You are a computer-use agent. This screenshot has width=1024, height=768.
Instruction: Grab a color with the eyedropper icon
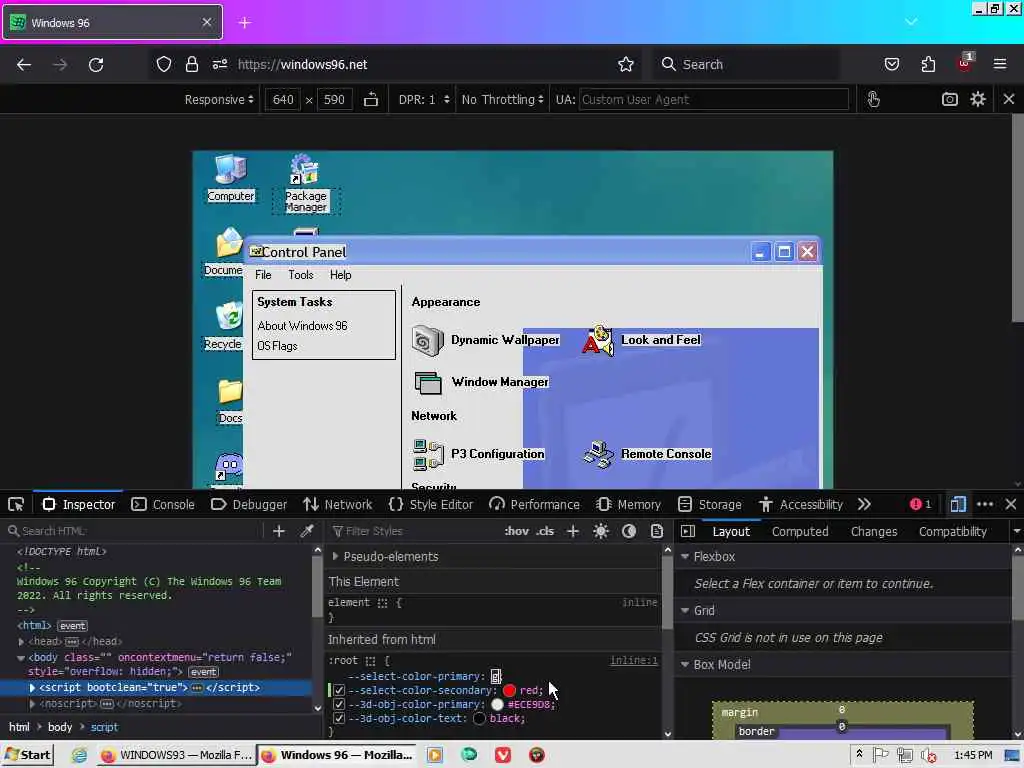[x=306, y=531]
